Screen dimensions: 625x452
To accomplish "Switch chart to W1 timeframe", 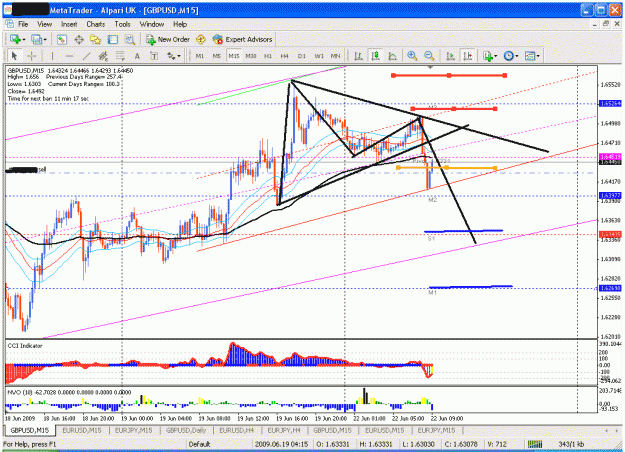I will click(319, 56).
